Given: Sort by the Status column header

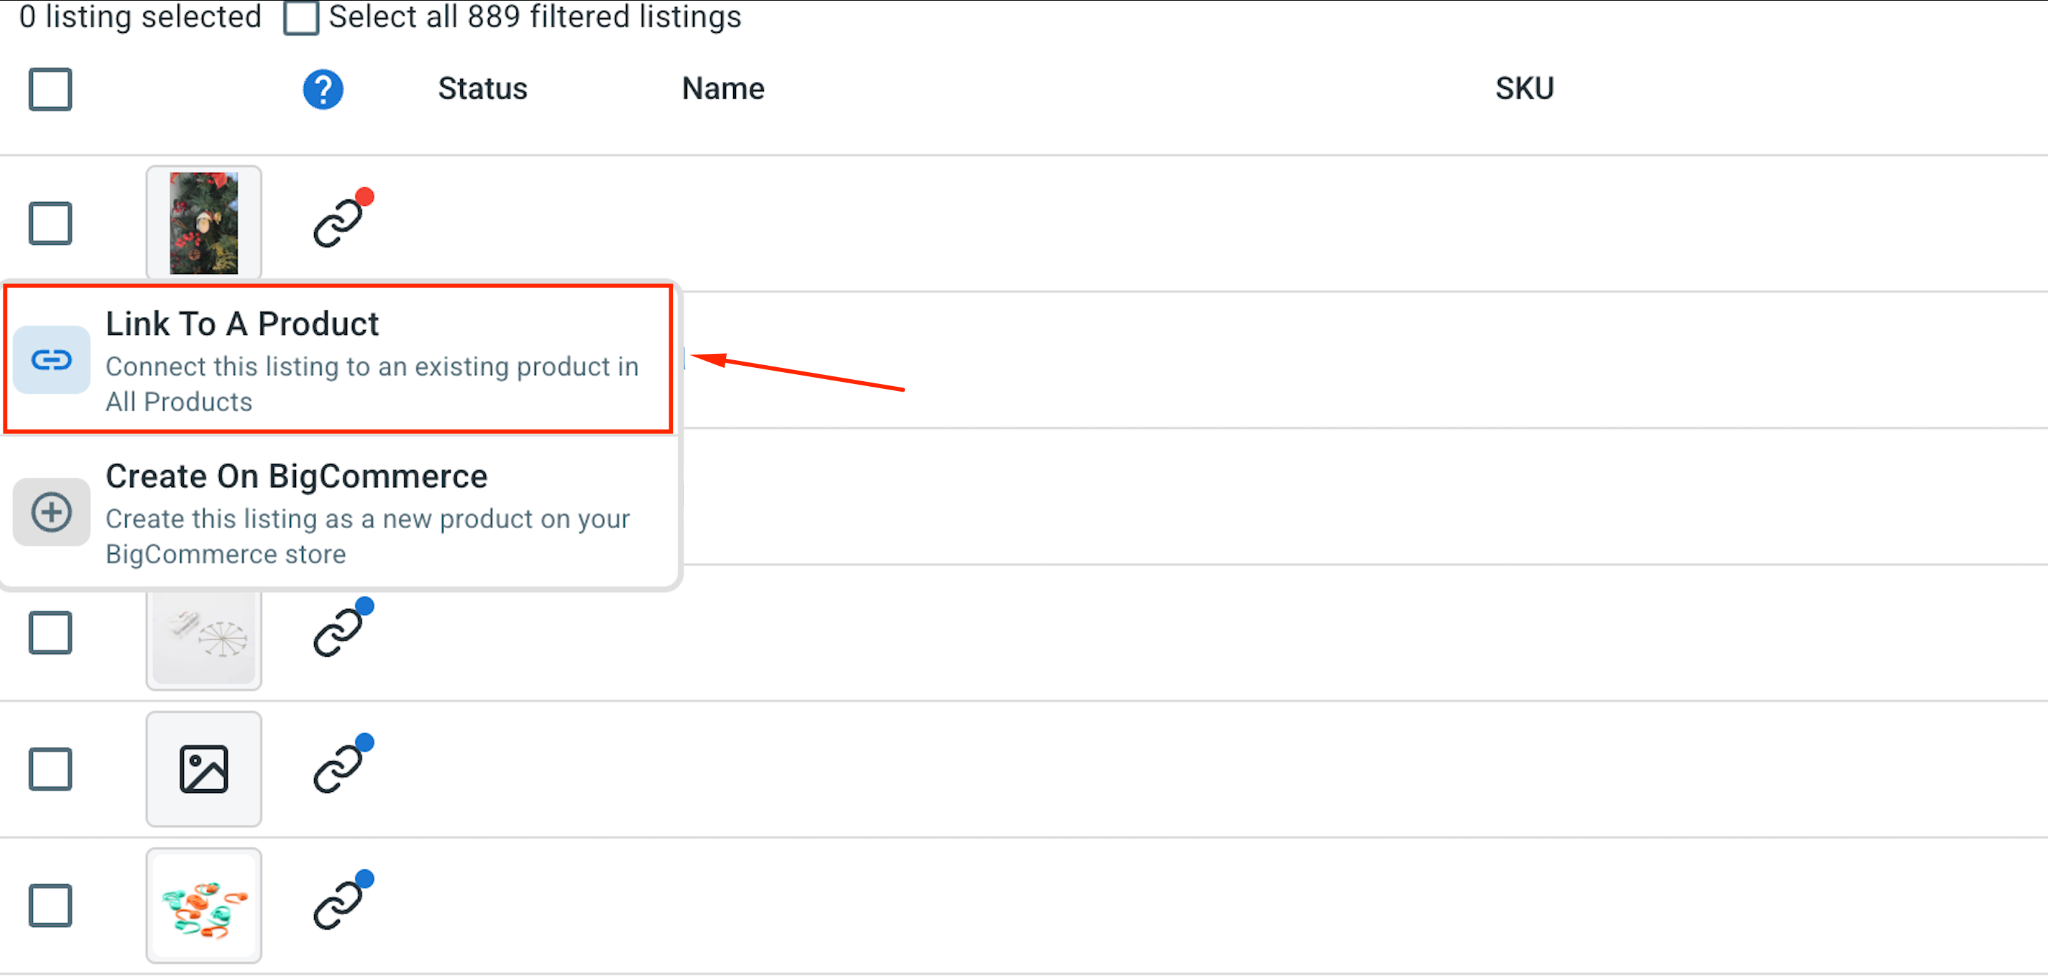Looking at the screenshot, I should coord(483,89).
